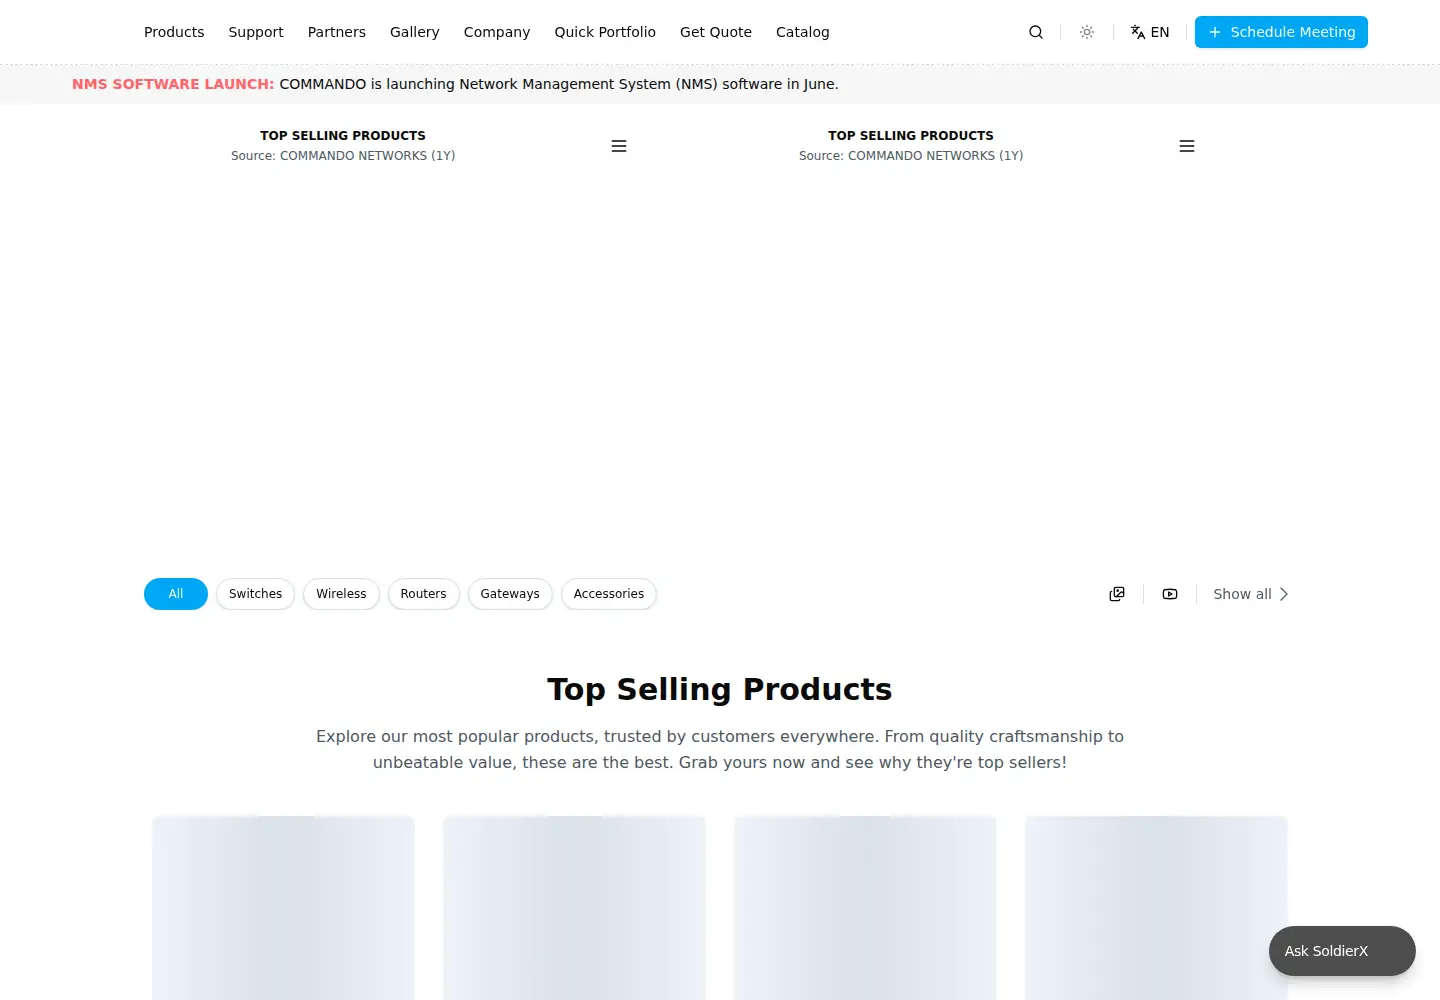Click the second product card placeholder
Viewport: 1440px width, 1000px height.
(574, 908)
